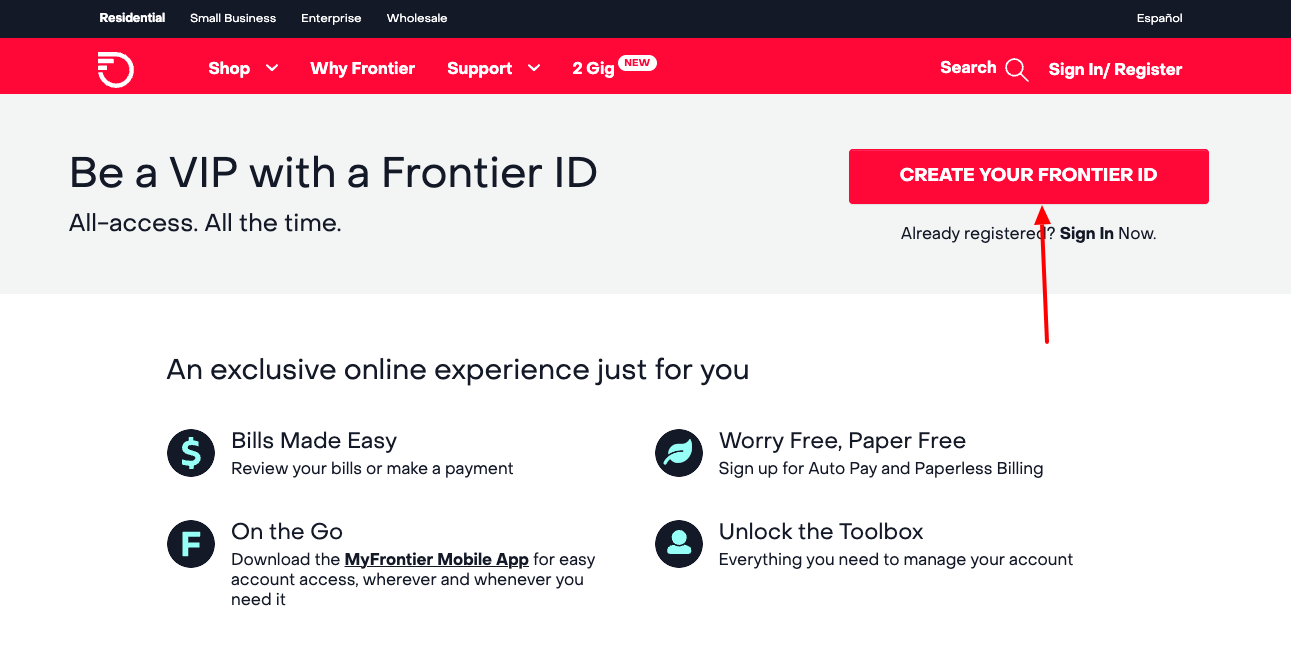Image resolution: width=1291 pixels, height=666 pixels.
Task: Select the Enterprise menu item
Action: (331, 17)
